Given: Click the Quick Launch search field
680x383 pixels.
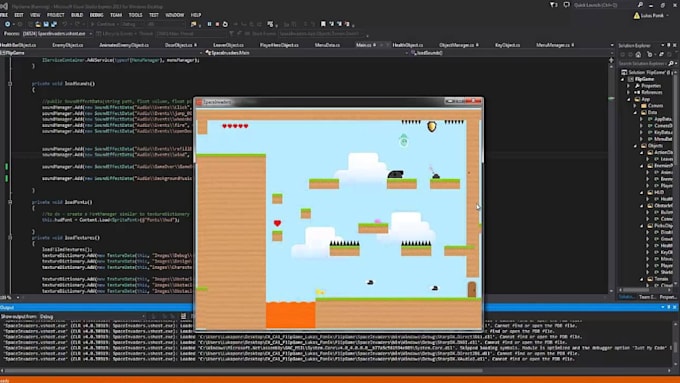Looking at the screenshot, I should (605, 5).
